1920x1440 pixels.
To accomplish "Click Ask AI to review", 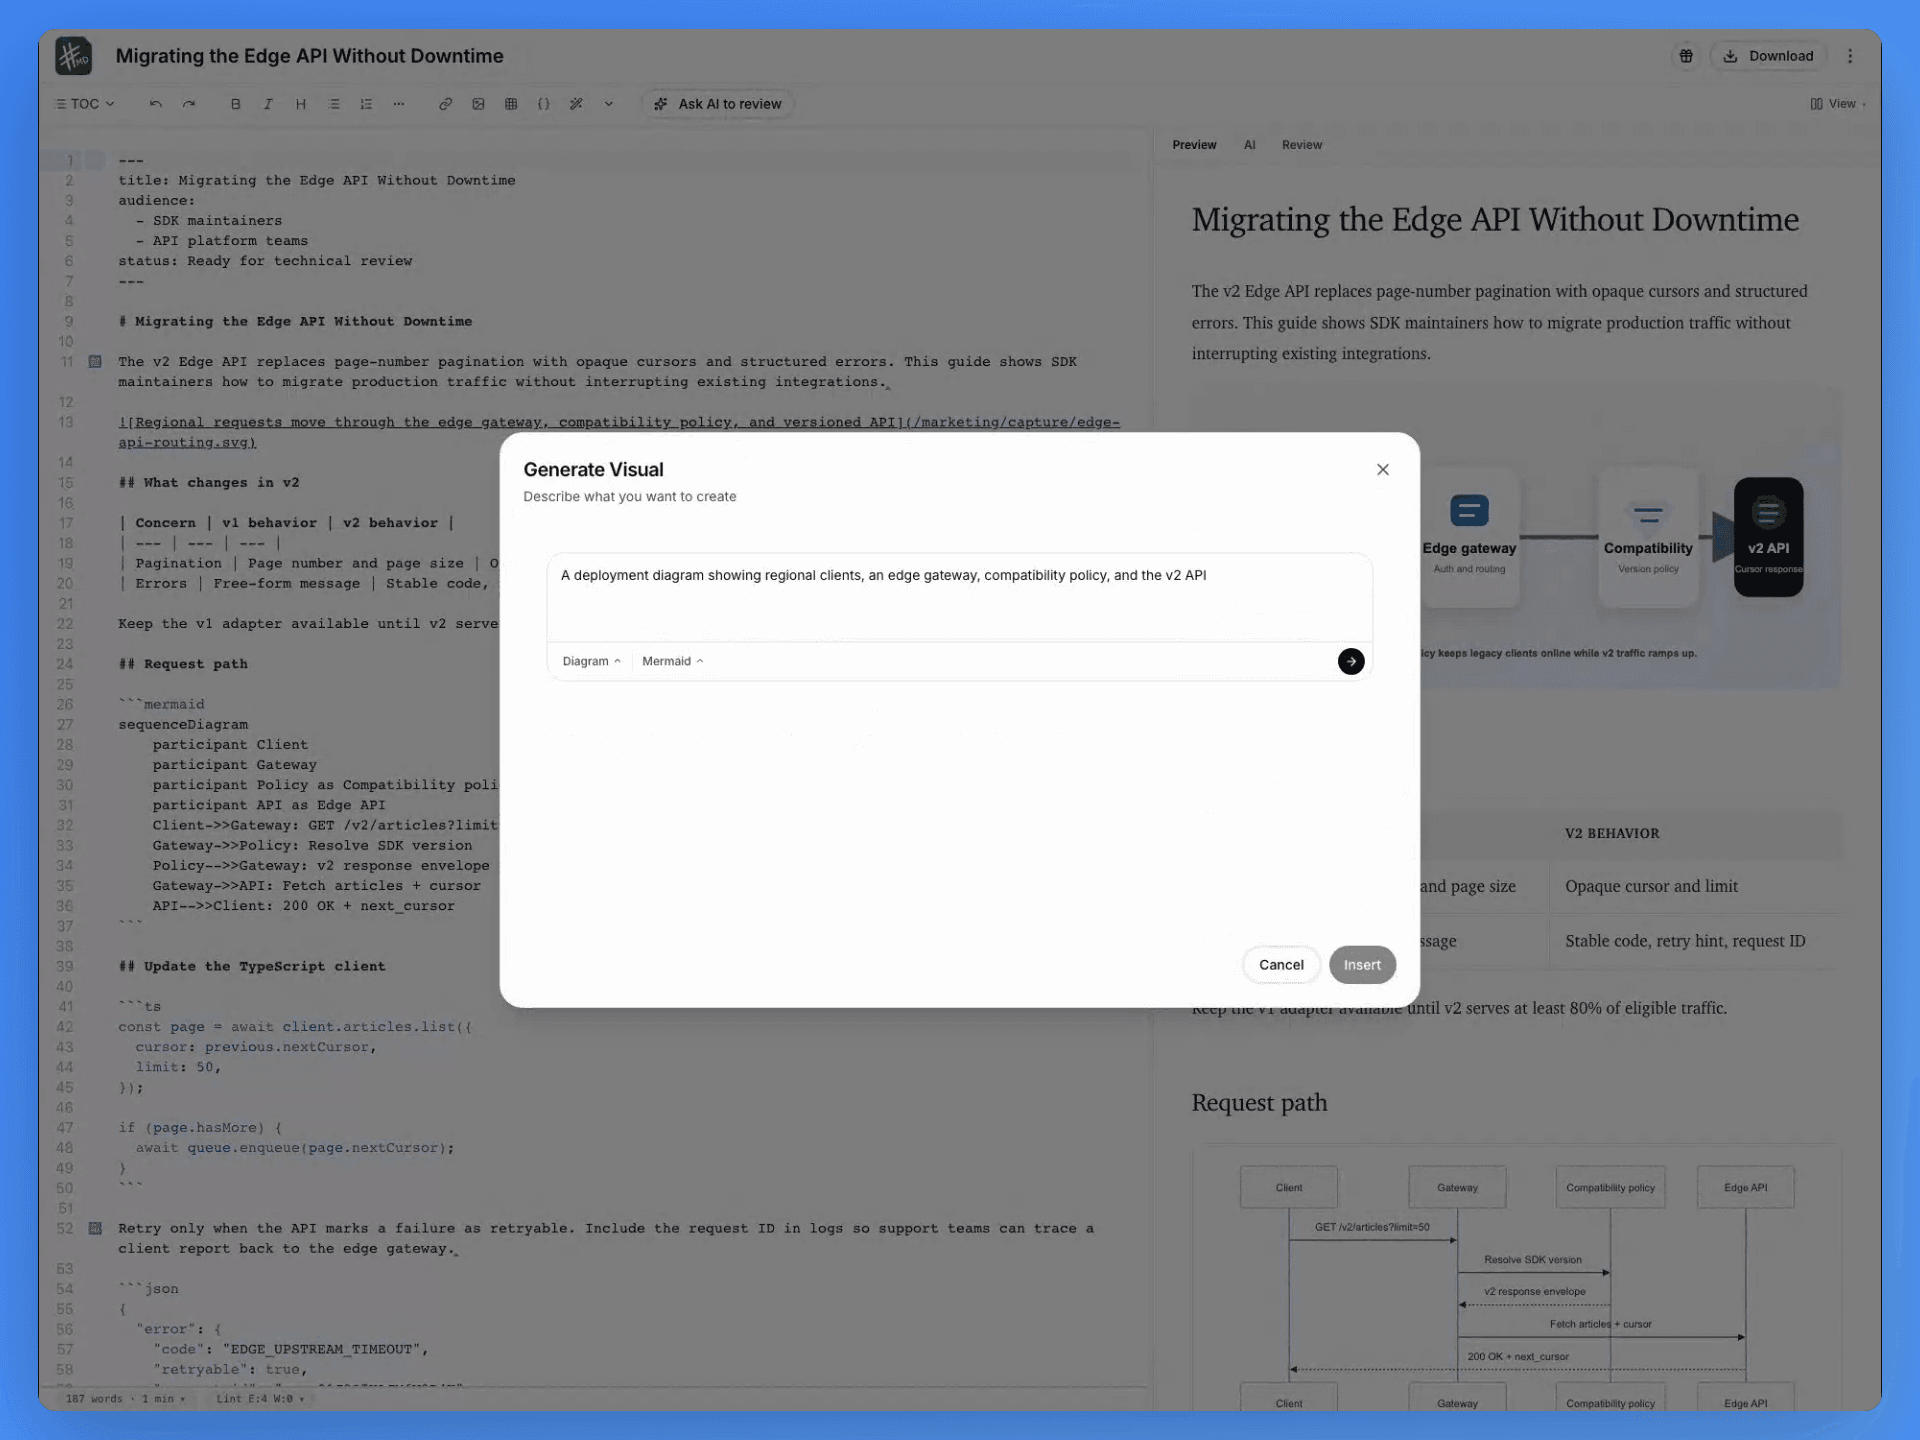I will pos(718,104).
